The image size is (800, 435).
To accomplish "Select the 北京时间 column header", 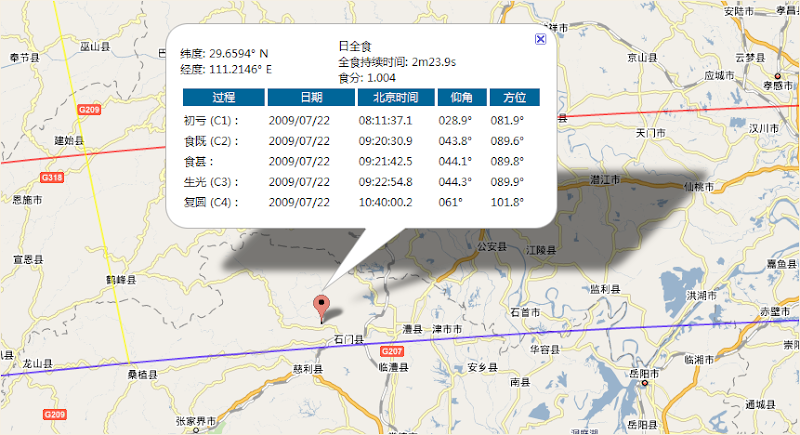I will click(396, 97).
